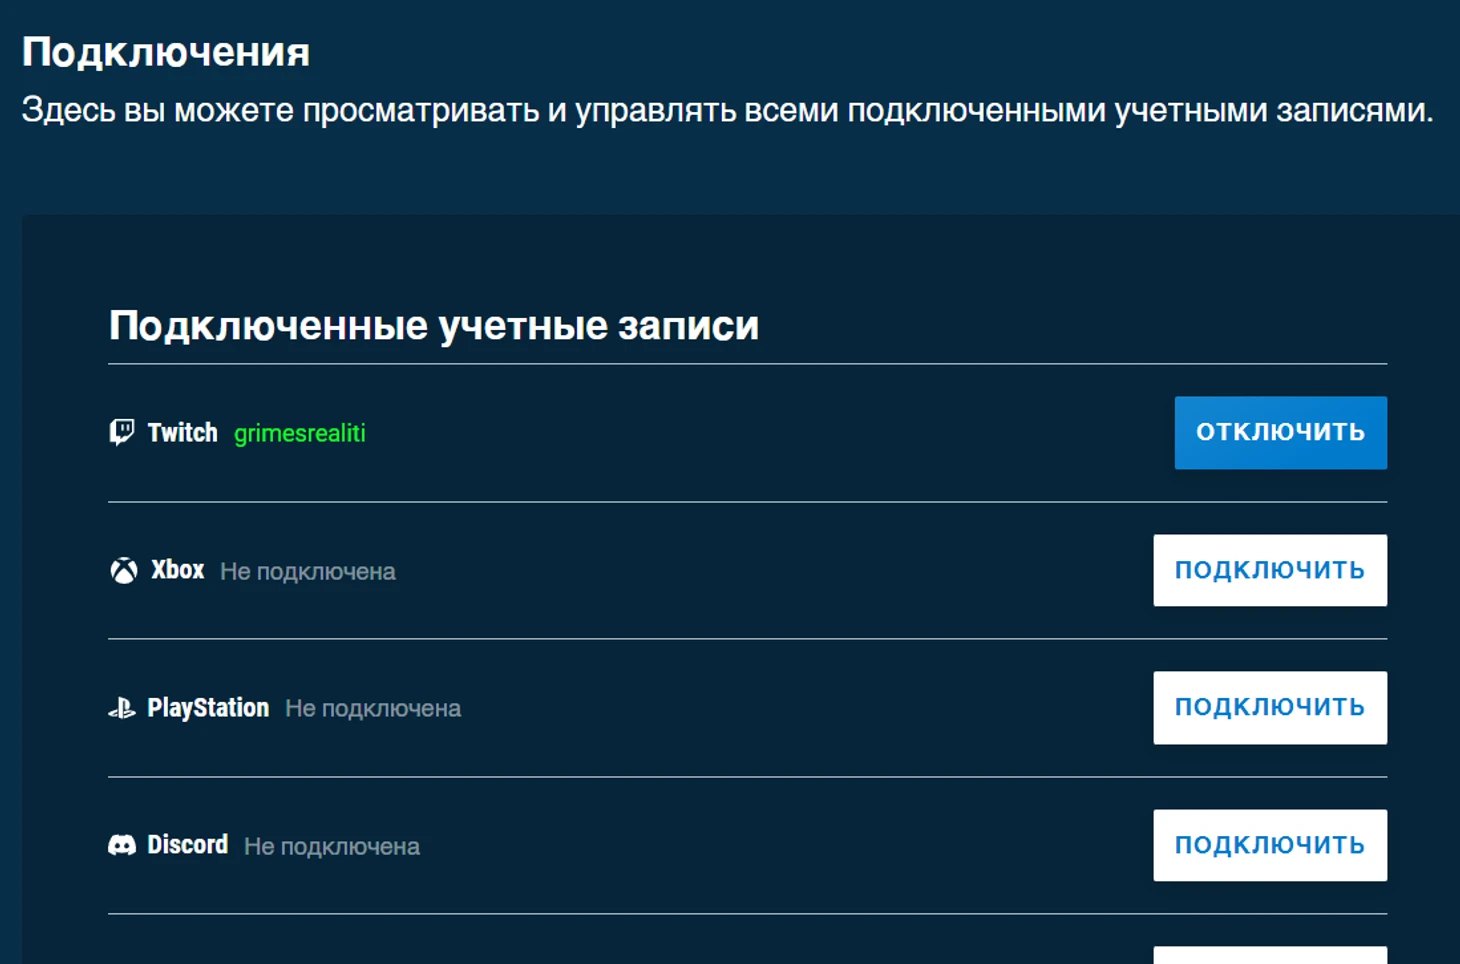Click the 'Подключенные учетные записи' section heading
1460x964 pixels.
pos(434,325)
